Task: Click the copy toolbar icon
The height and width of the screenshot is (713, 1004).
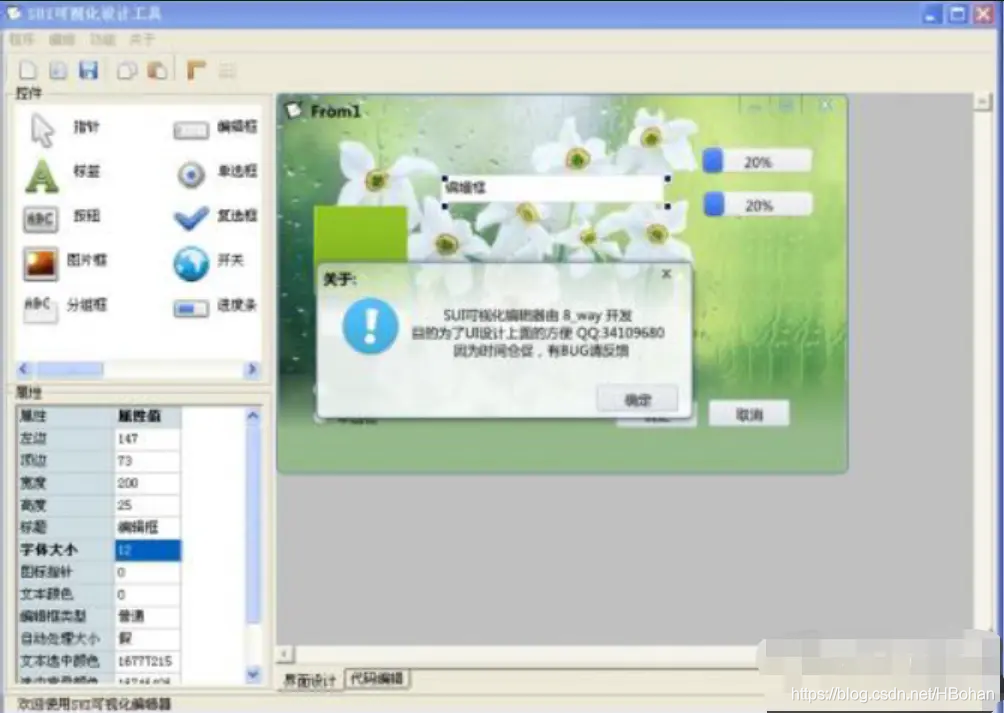Action: [127, 70]
